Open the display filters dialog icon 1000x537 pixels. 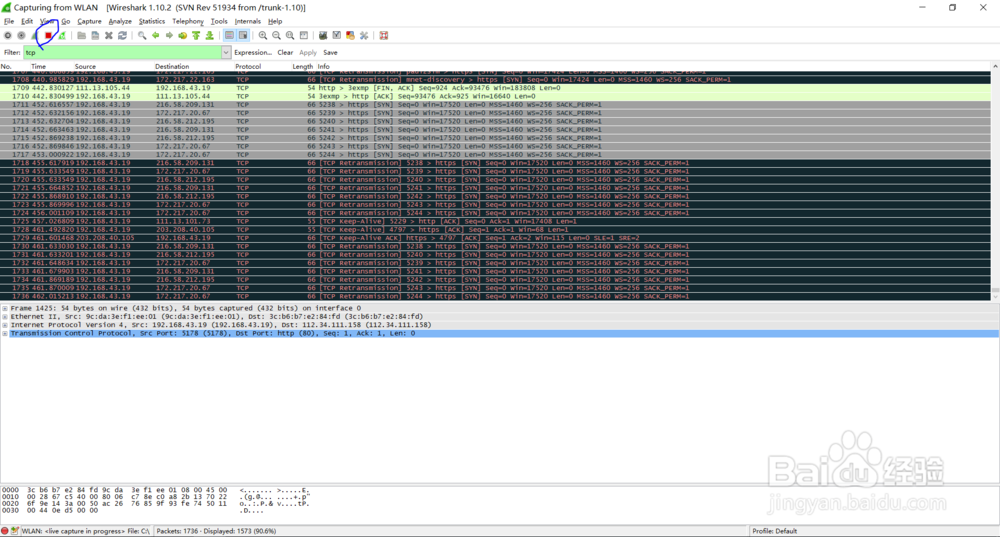pos(337,36)
